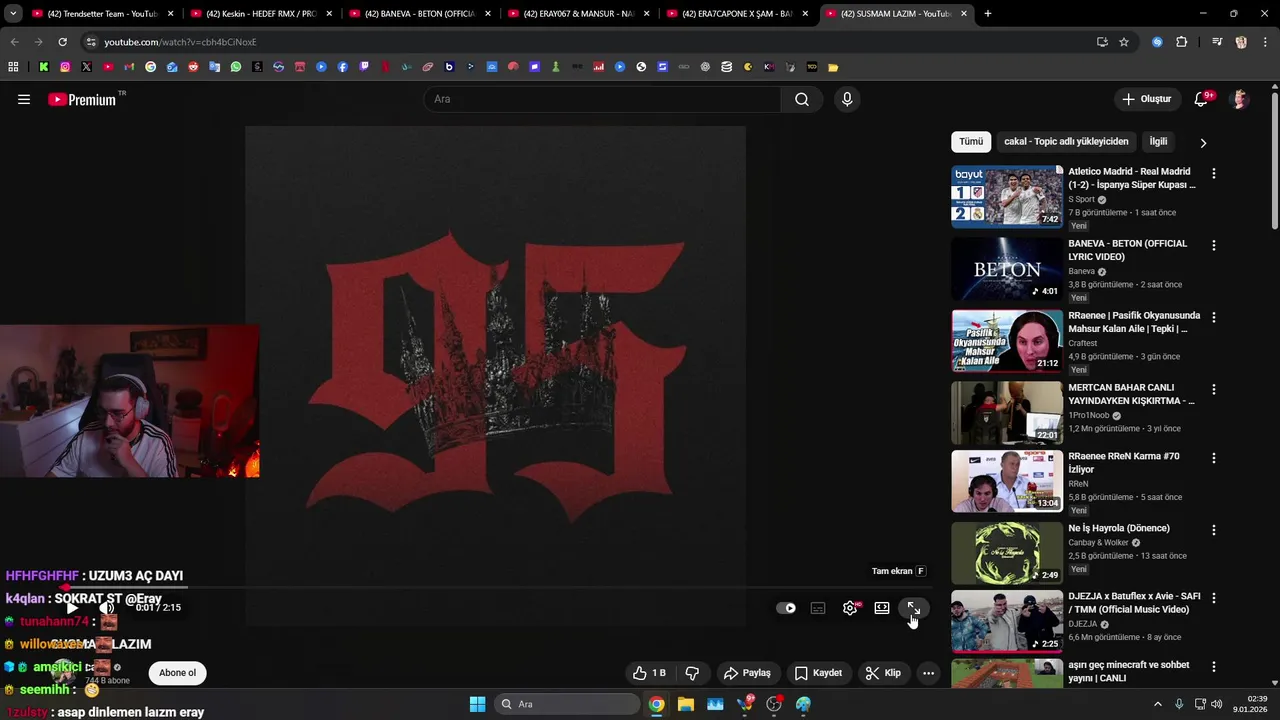The image size is (1280, 720).
Task: Open options menu for RRaenee Pasifik video
Action: pos(1214,317)
